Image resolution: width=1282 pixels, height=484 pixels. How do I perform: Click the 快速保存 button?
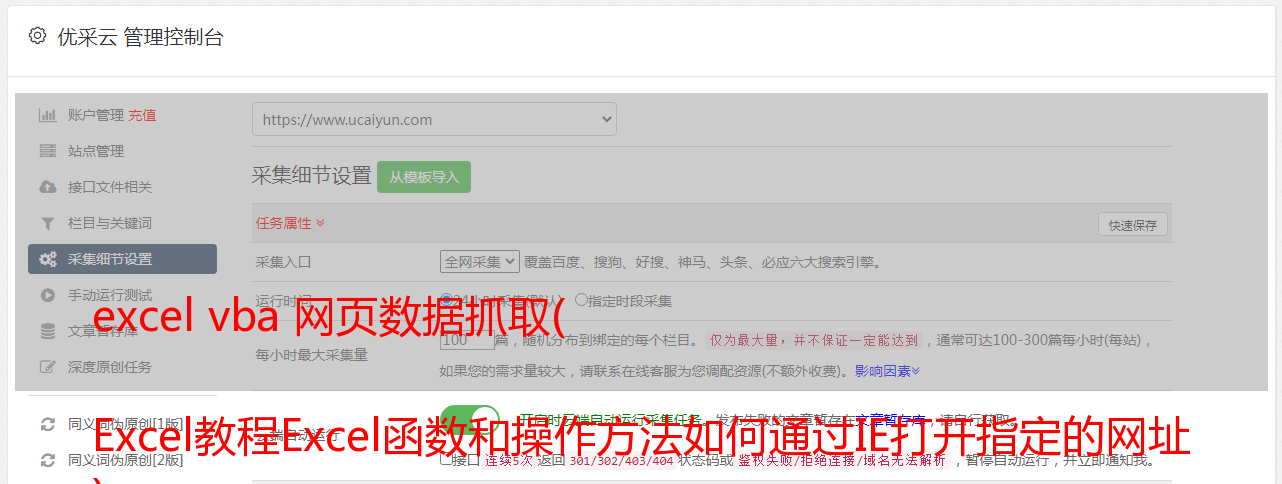1133,225
